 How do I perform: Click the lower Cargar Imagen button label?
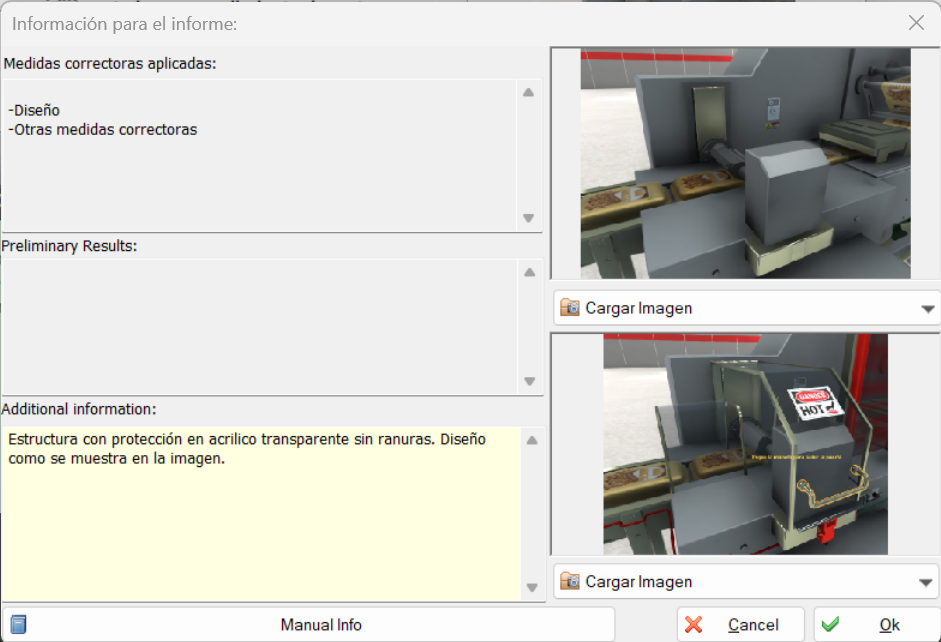(639, 582)
